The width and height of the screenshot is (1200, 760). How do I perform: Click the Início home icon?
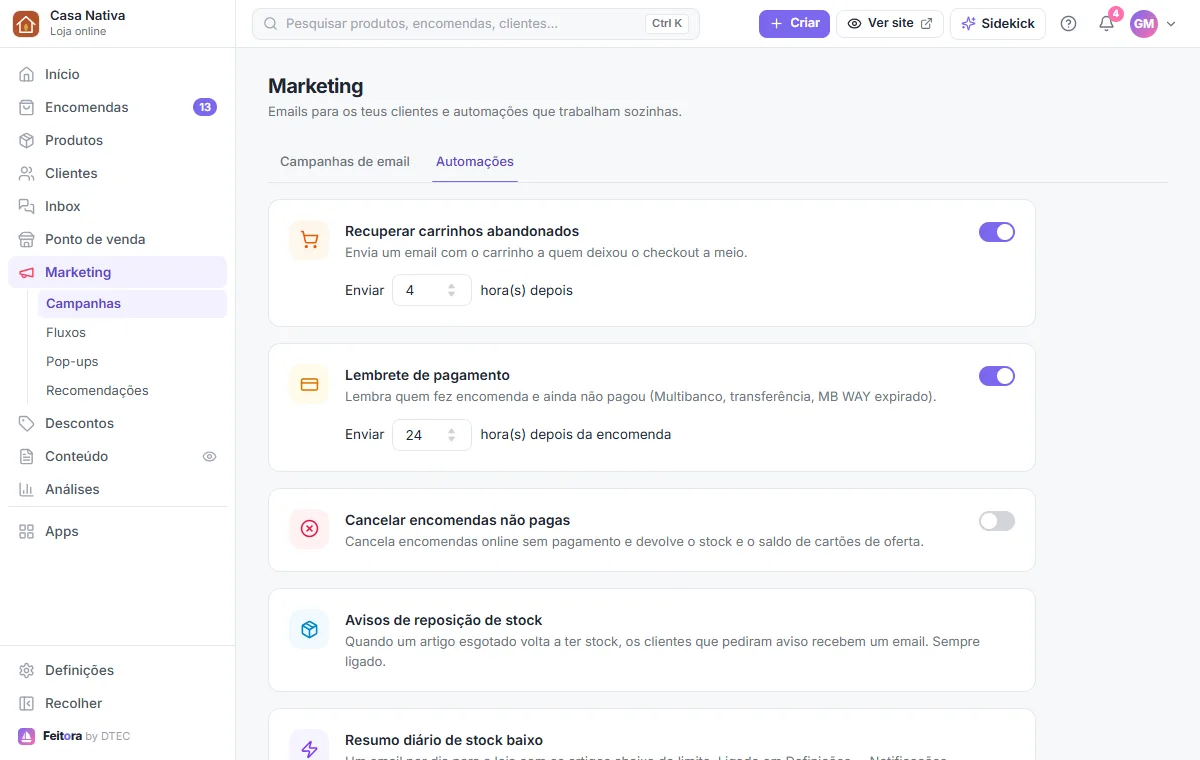pos(27,74)
